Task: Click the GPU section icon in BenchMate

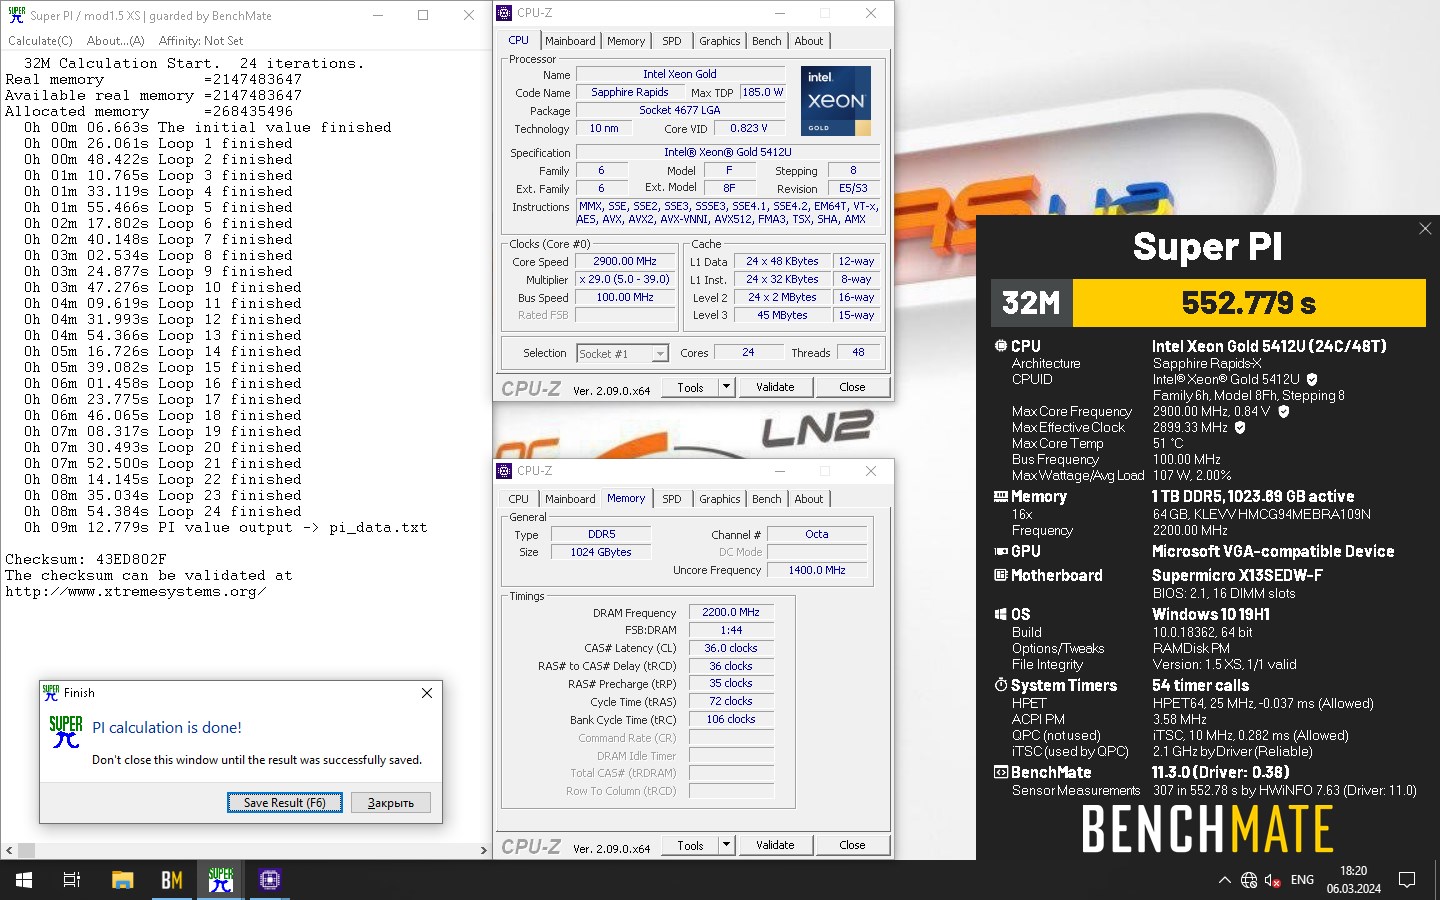Action: click(1000, 551)
